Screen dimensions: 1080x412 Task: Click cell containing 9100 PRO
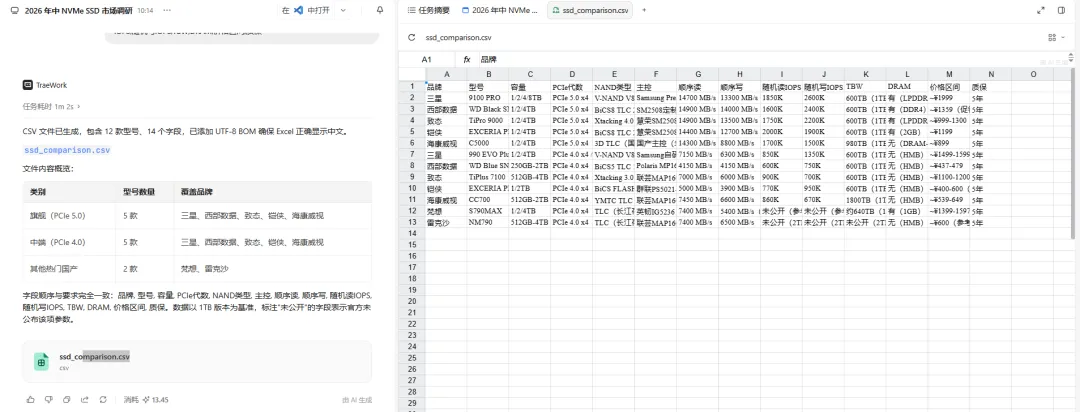488,98
